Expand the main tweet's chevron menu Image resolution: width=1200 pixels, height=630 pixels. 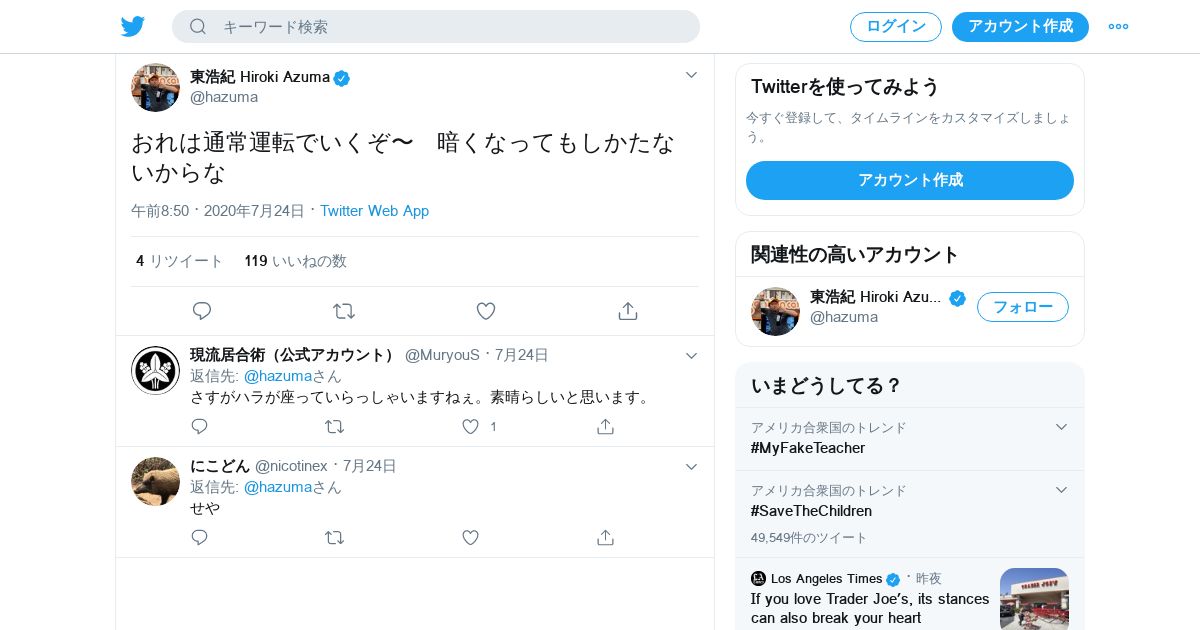point(691,75)
